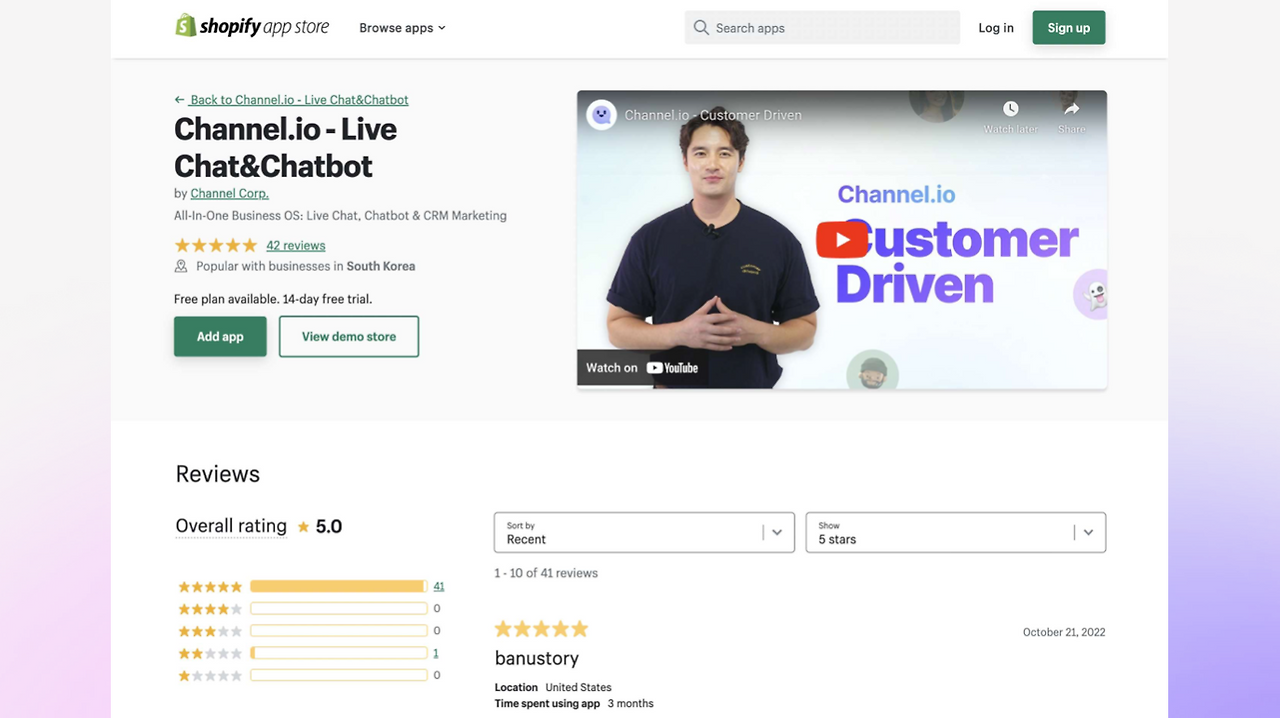Screen dimensions: 1280x718
Task: Click the five-star rating bar
Action: (x=339, y=586)
